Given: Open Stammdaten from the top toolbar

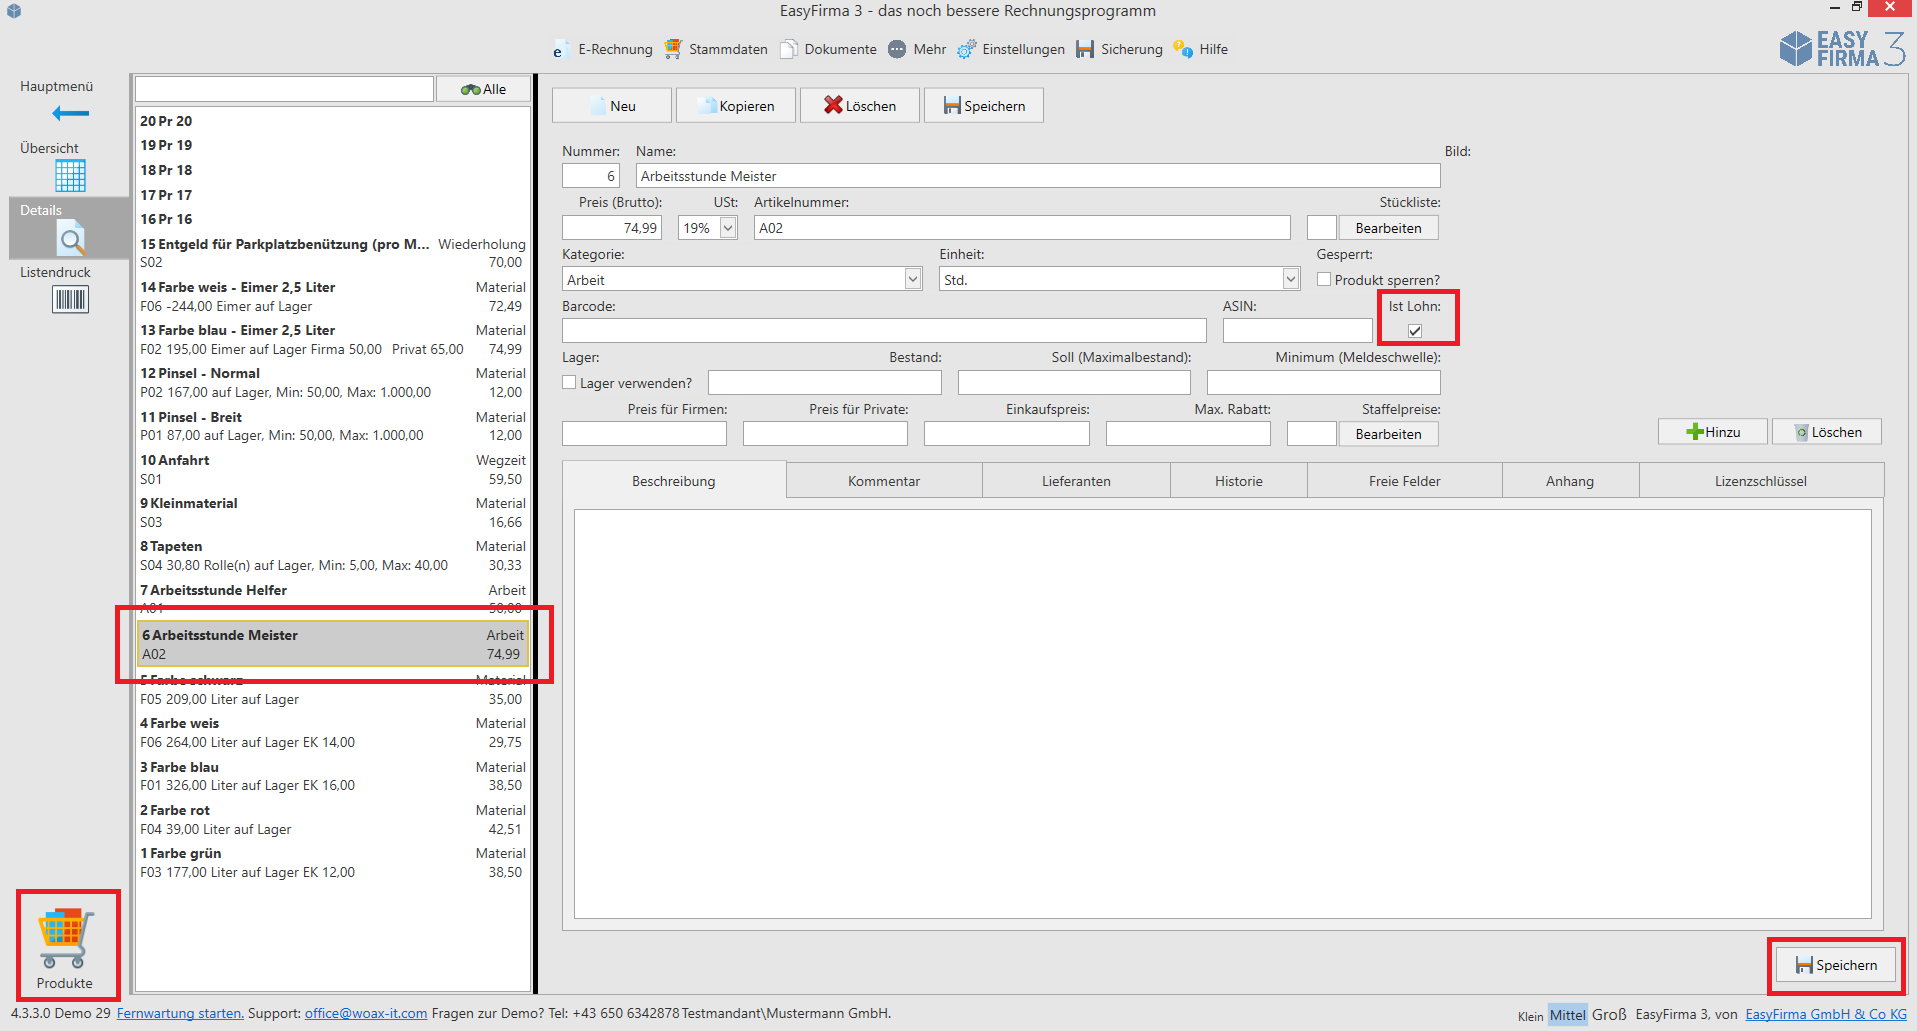Looking at the screenshot, I should [716, 49].
